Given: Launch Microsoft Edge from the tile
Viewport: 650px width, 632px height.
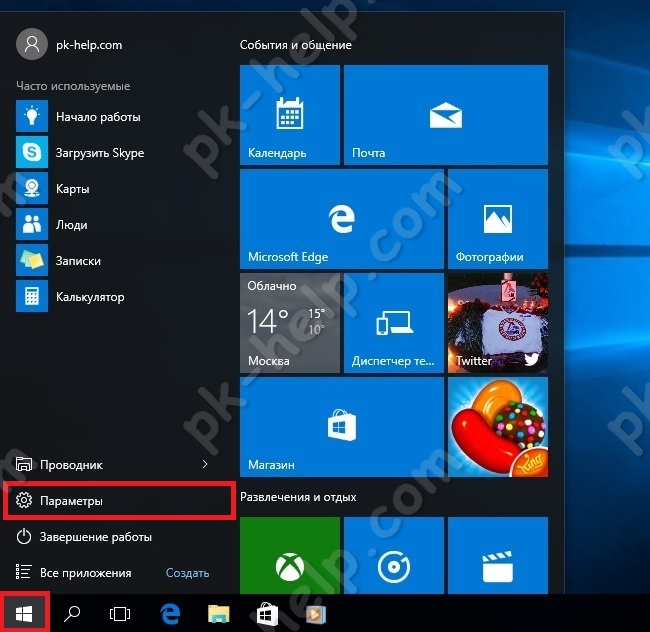Looking at the screenshot, I should point(341,219).
